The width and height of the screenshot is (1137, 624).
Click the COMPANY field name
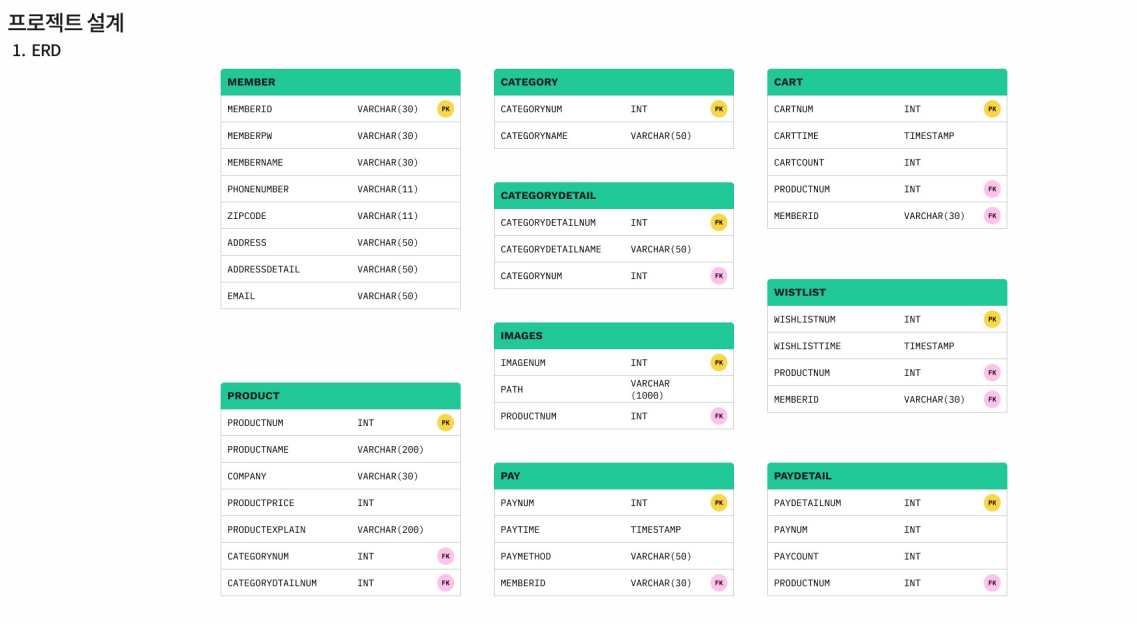point(247,476)
